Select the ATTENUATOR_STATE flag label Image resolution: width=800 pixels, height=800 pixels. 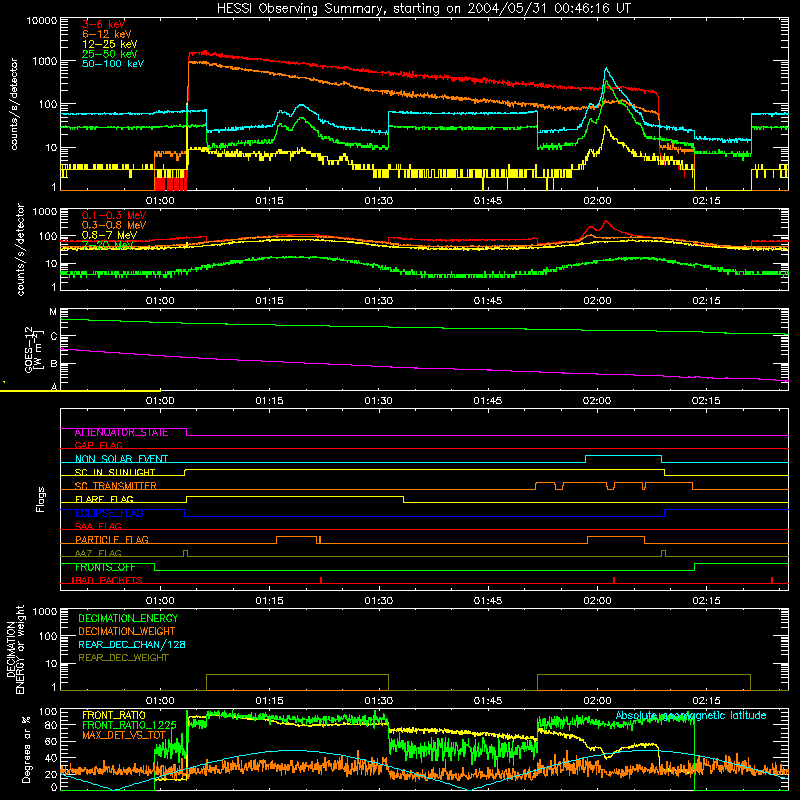pos(121,433)
